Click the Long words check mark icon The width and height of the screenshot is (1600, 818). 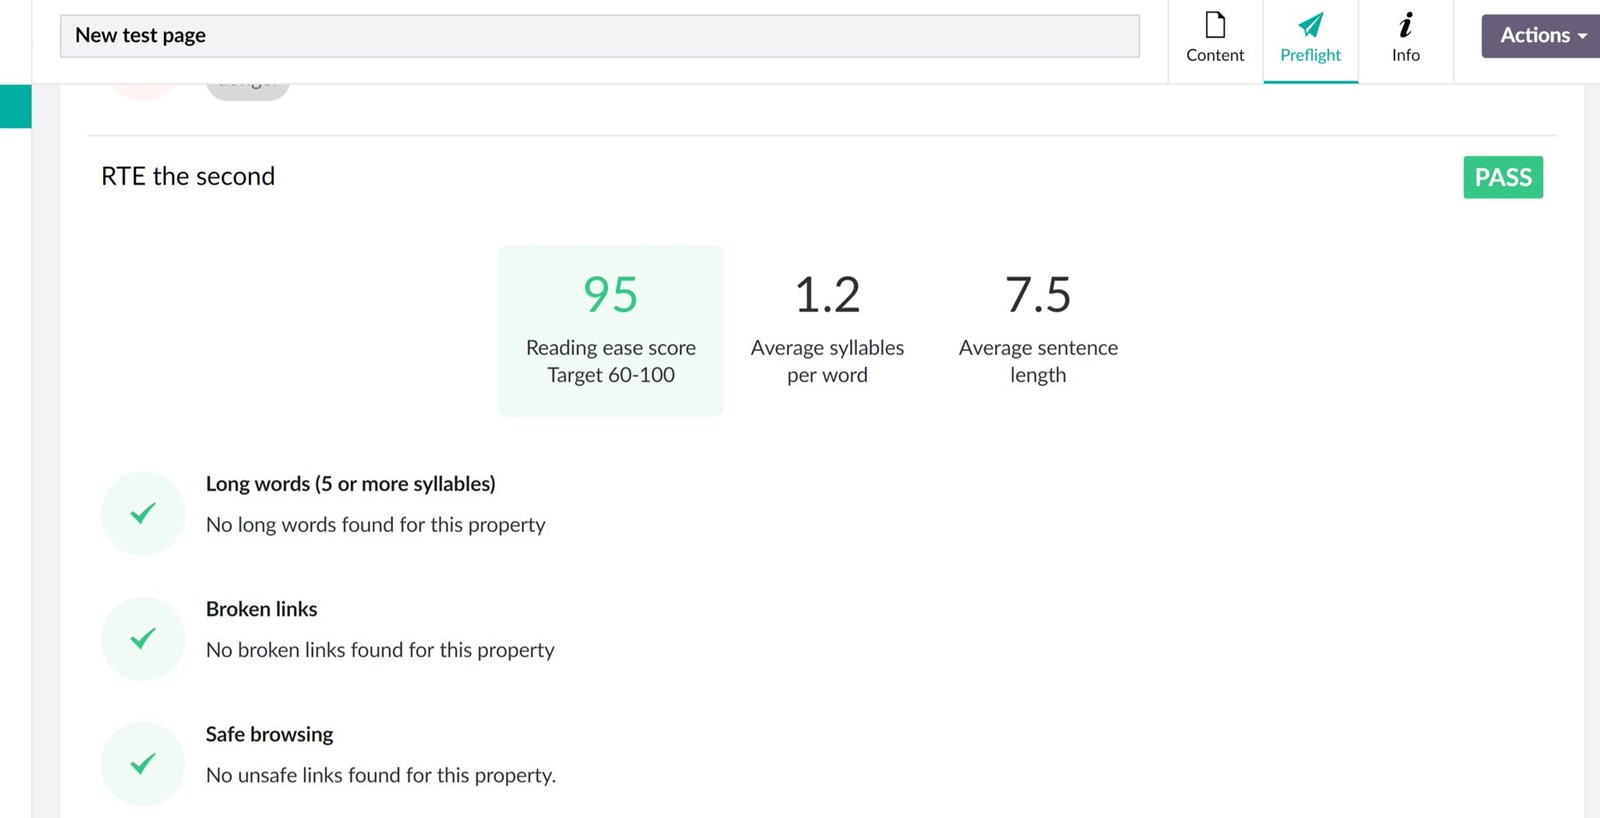(143, 513)
